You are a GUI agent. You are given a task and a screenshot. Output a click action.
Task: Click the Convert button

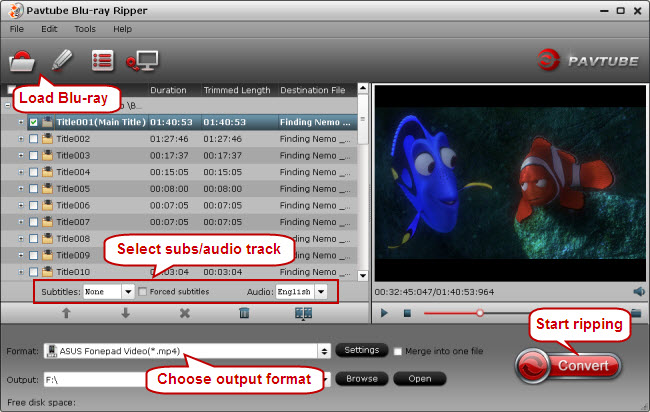(x=568, y=366)
